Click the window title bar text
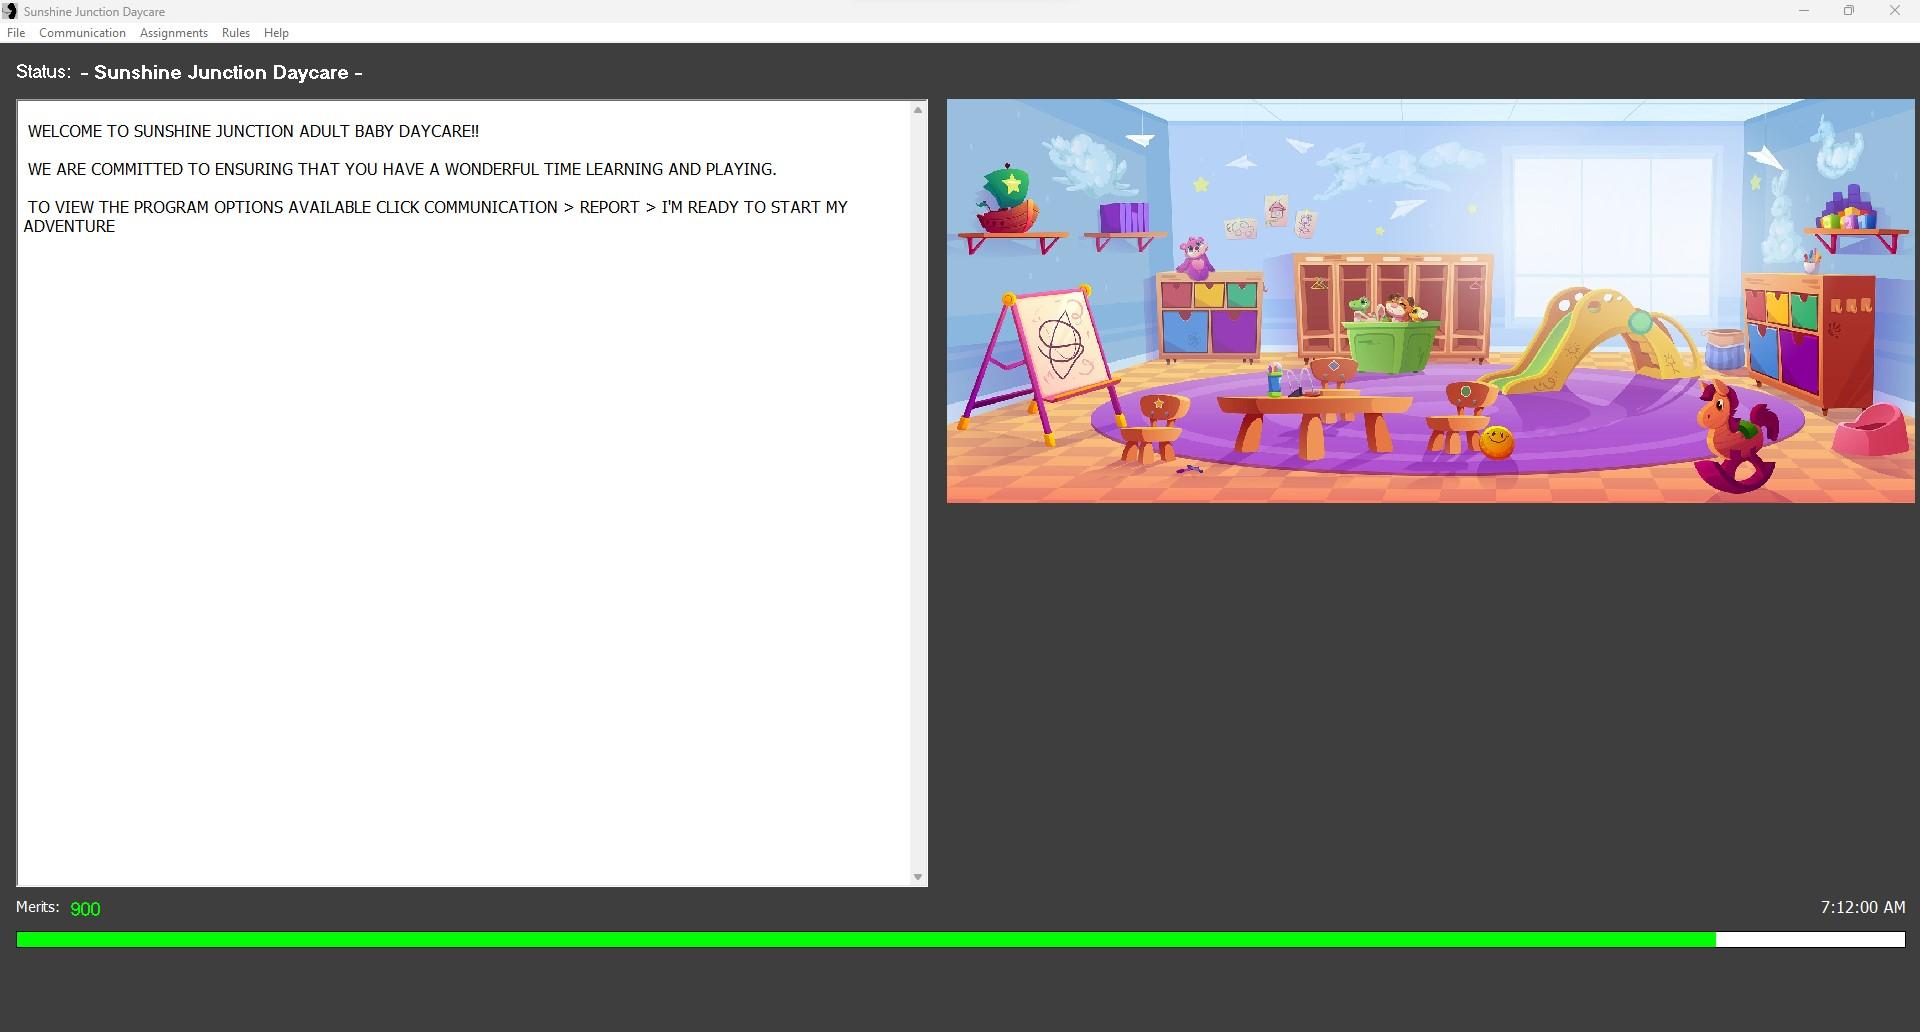 coord(94,12)
